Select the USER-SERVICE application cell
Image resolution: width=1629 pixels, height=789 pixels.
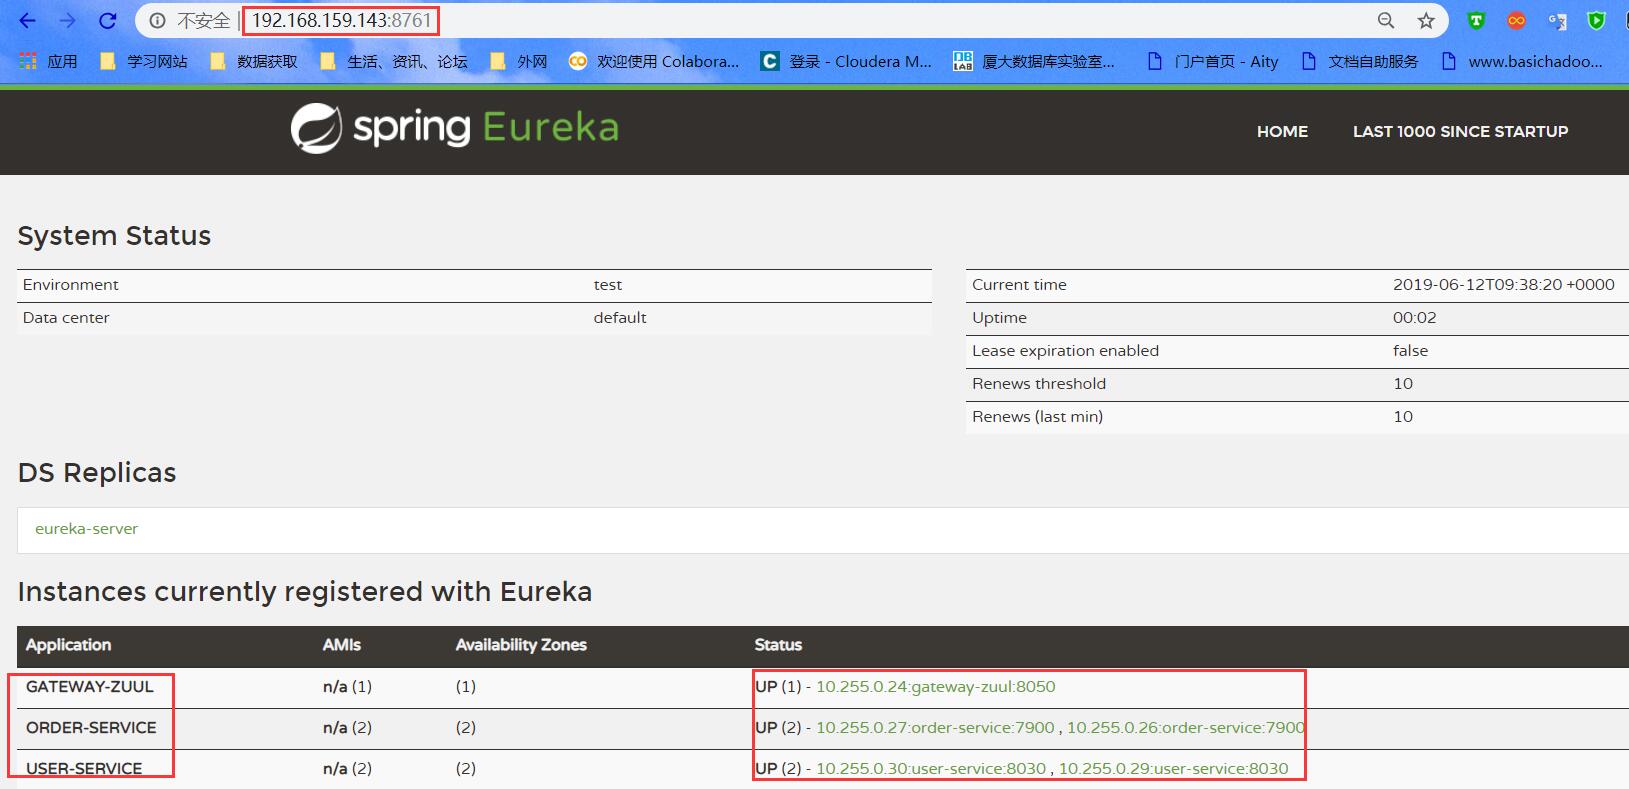[x=84, y=768]
